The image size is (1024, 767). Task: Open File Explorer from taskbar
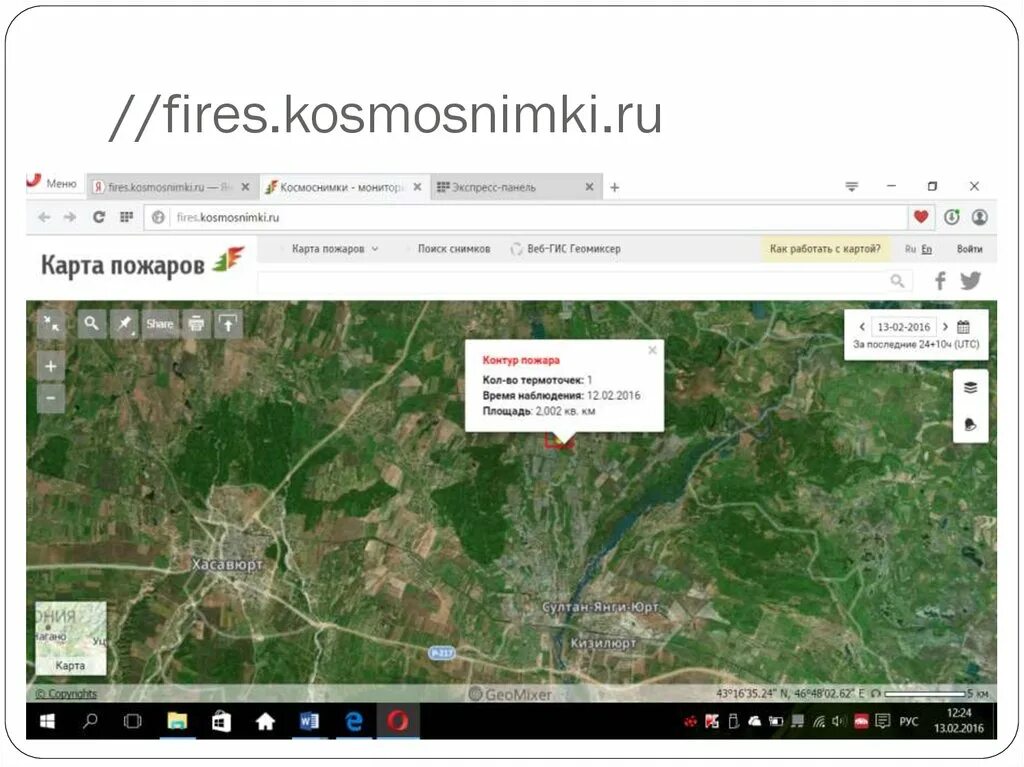[177, 721]
